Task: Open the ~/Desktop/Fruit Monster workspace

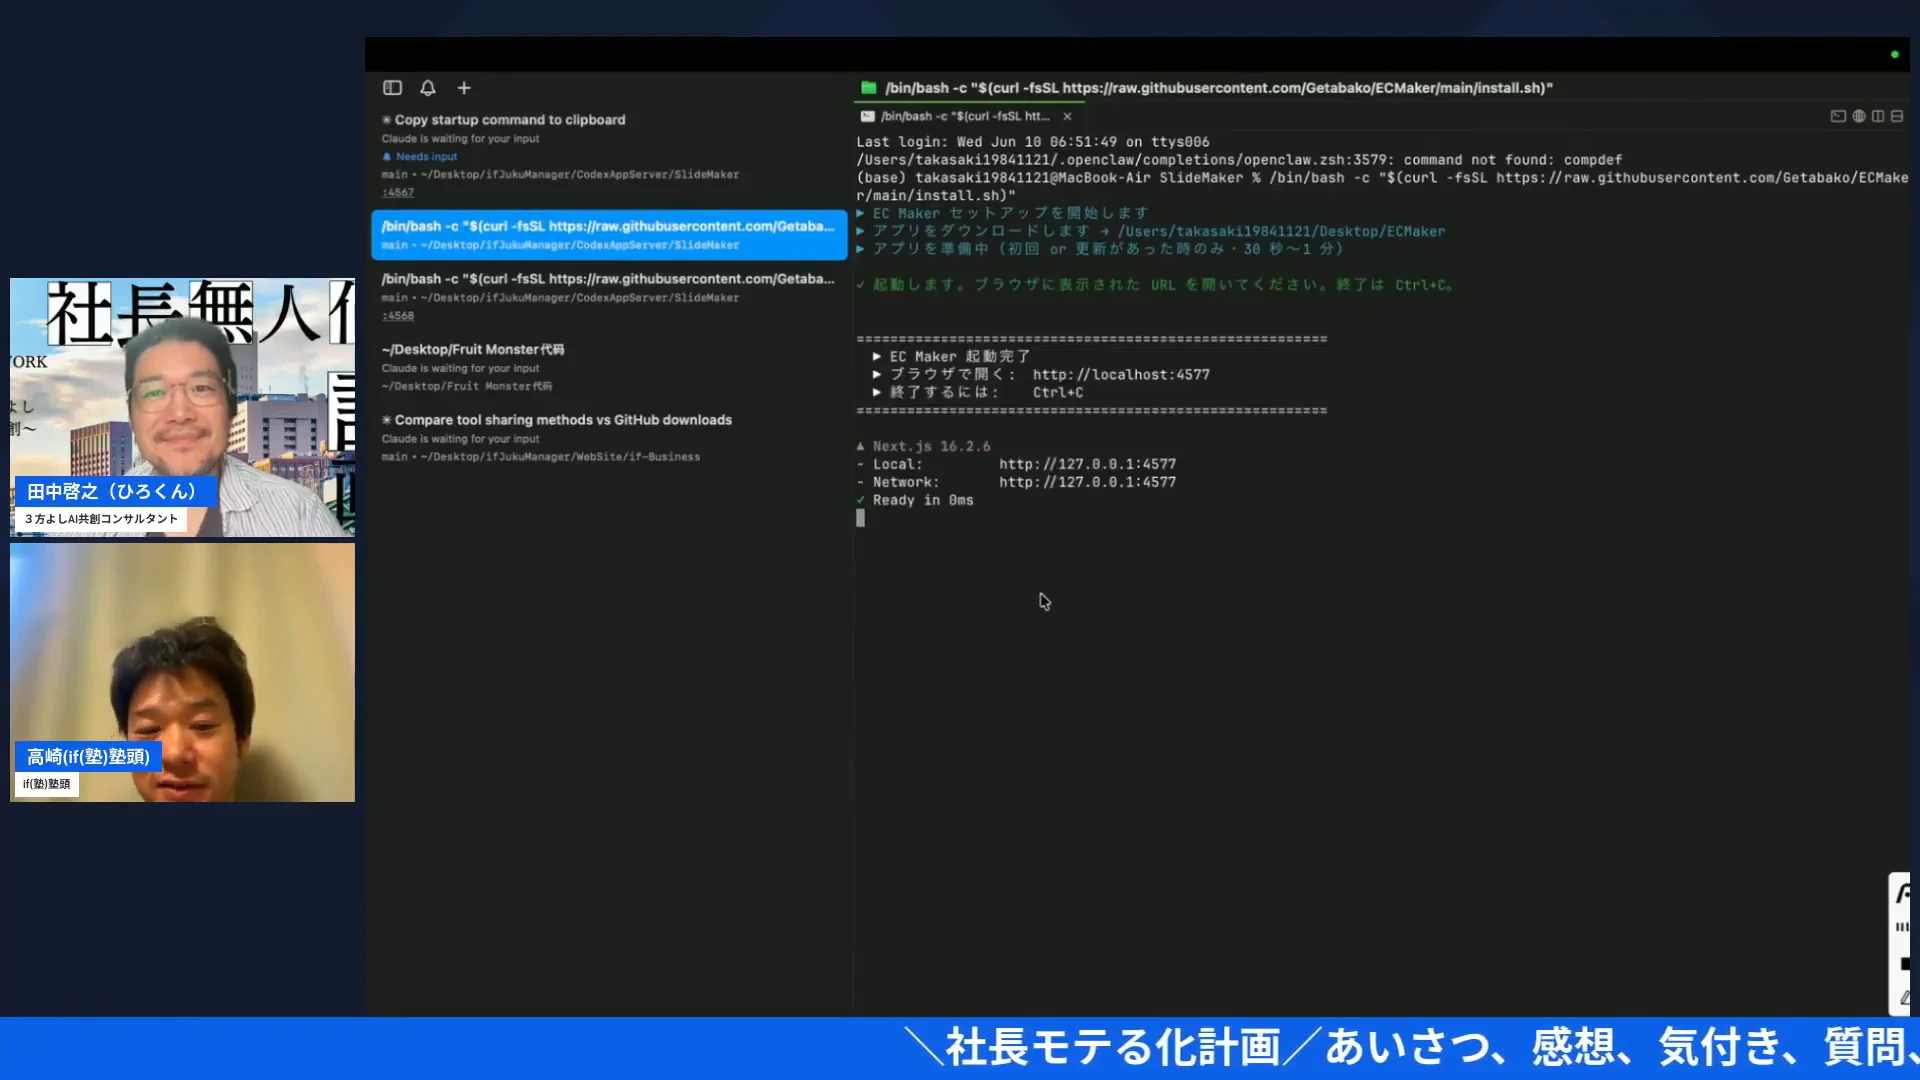Action: click(609, 367)
